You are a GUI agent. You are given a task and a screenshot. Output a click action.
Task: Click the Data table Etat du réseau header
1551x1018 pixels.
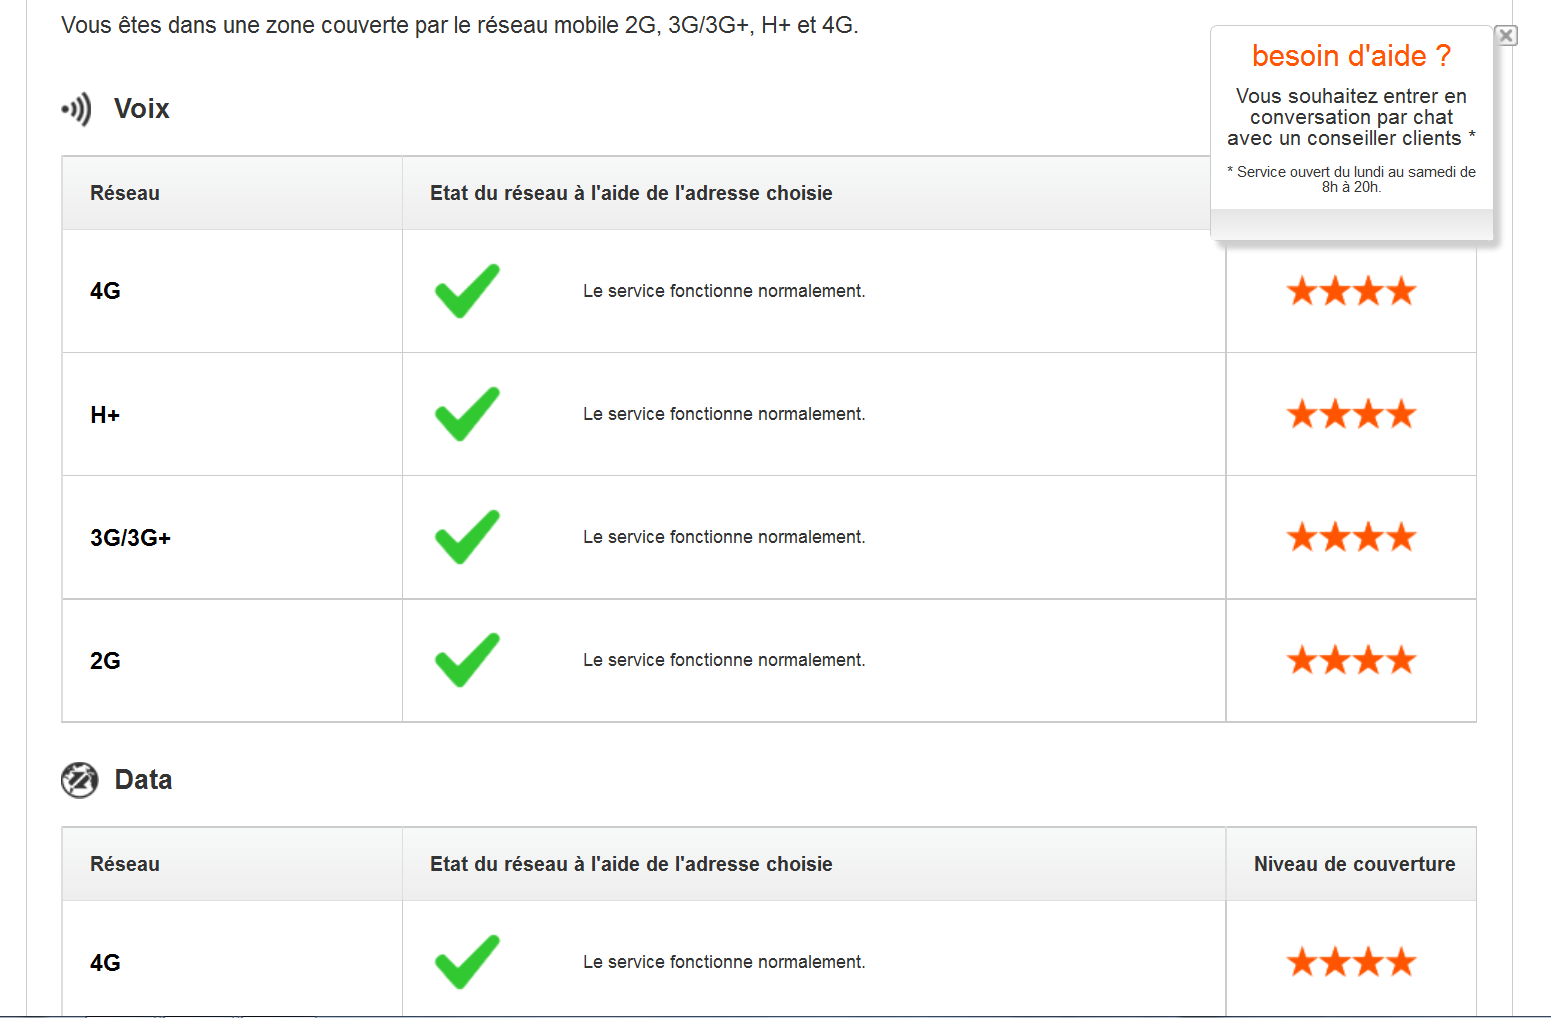click(631, 864)
